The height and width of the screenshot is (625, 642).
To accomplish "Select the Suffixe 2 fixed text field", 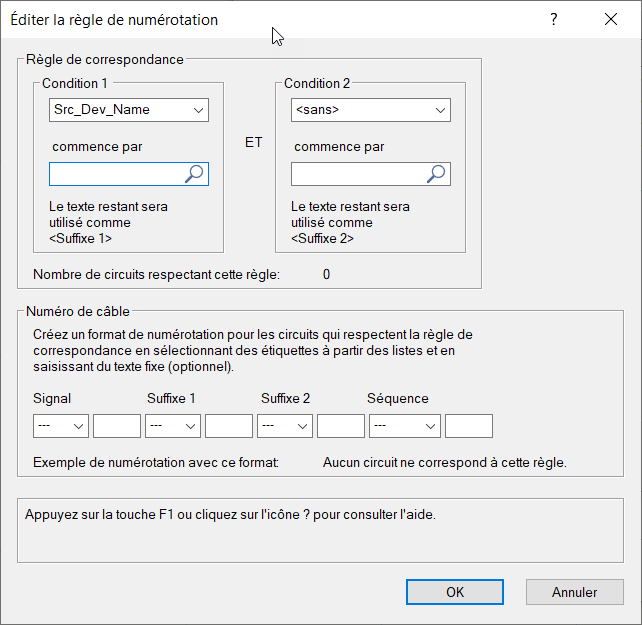I will click(x=341, y=426).
